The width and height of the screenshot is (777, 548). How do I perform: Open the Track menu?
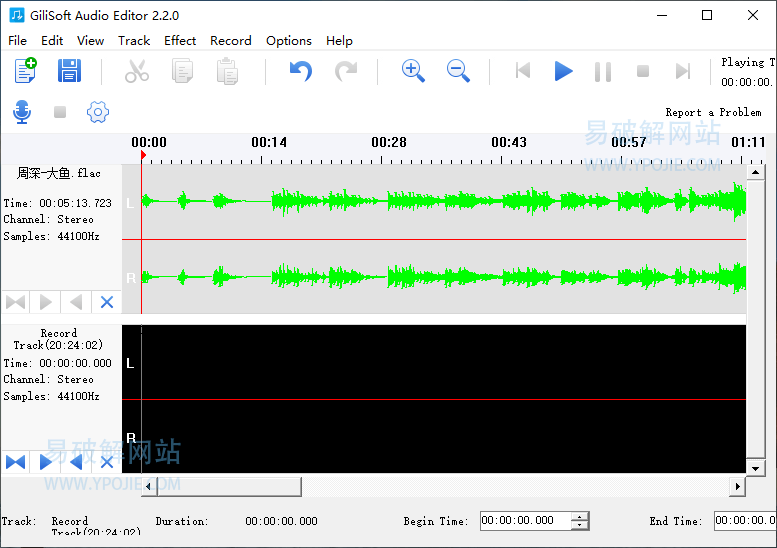pyautogui.click(x=134, y=41)
